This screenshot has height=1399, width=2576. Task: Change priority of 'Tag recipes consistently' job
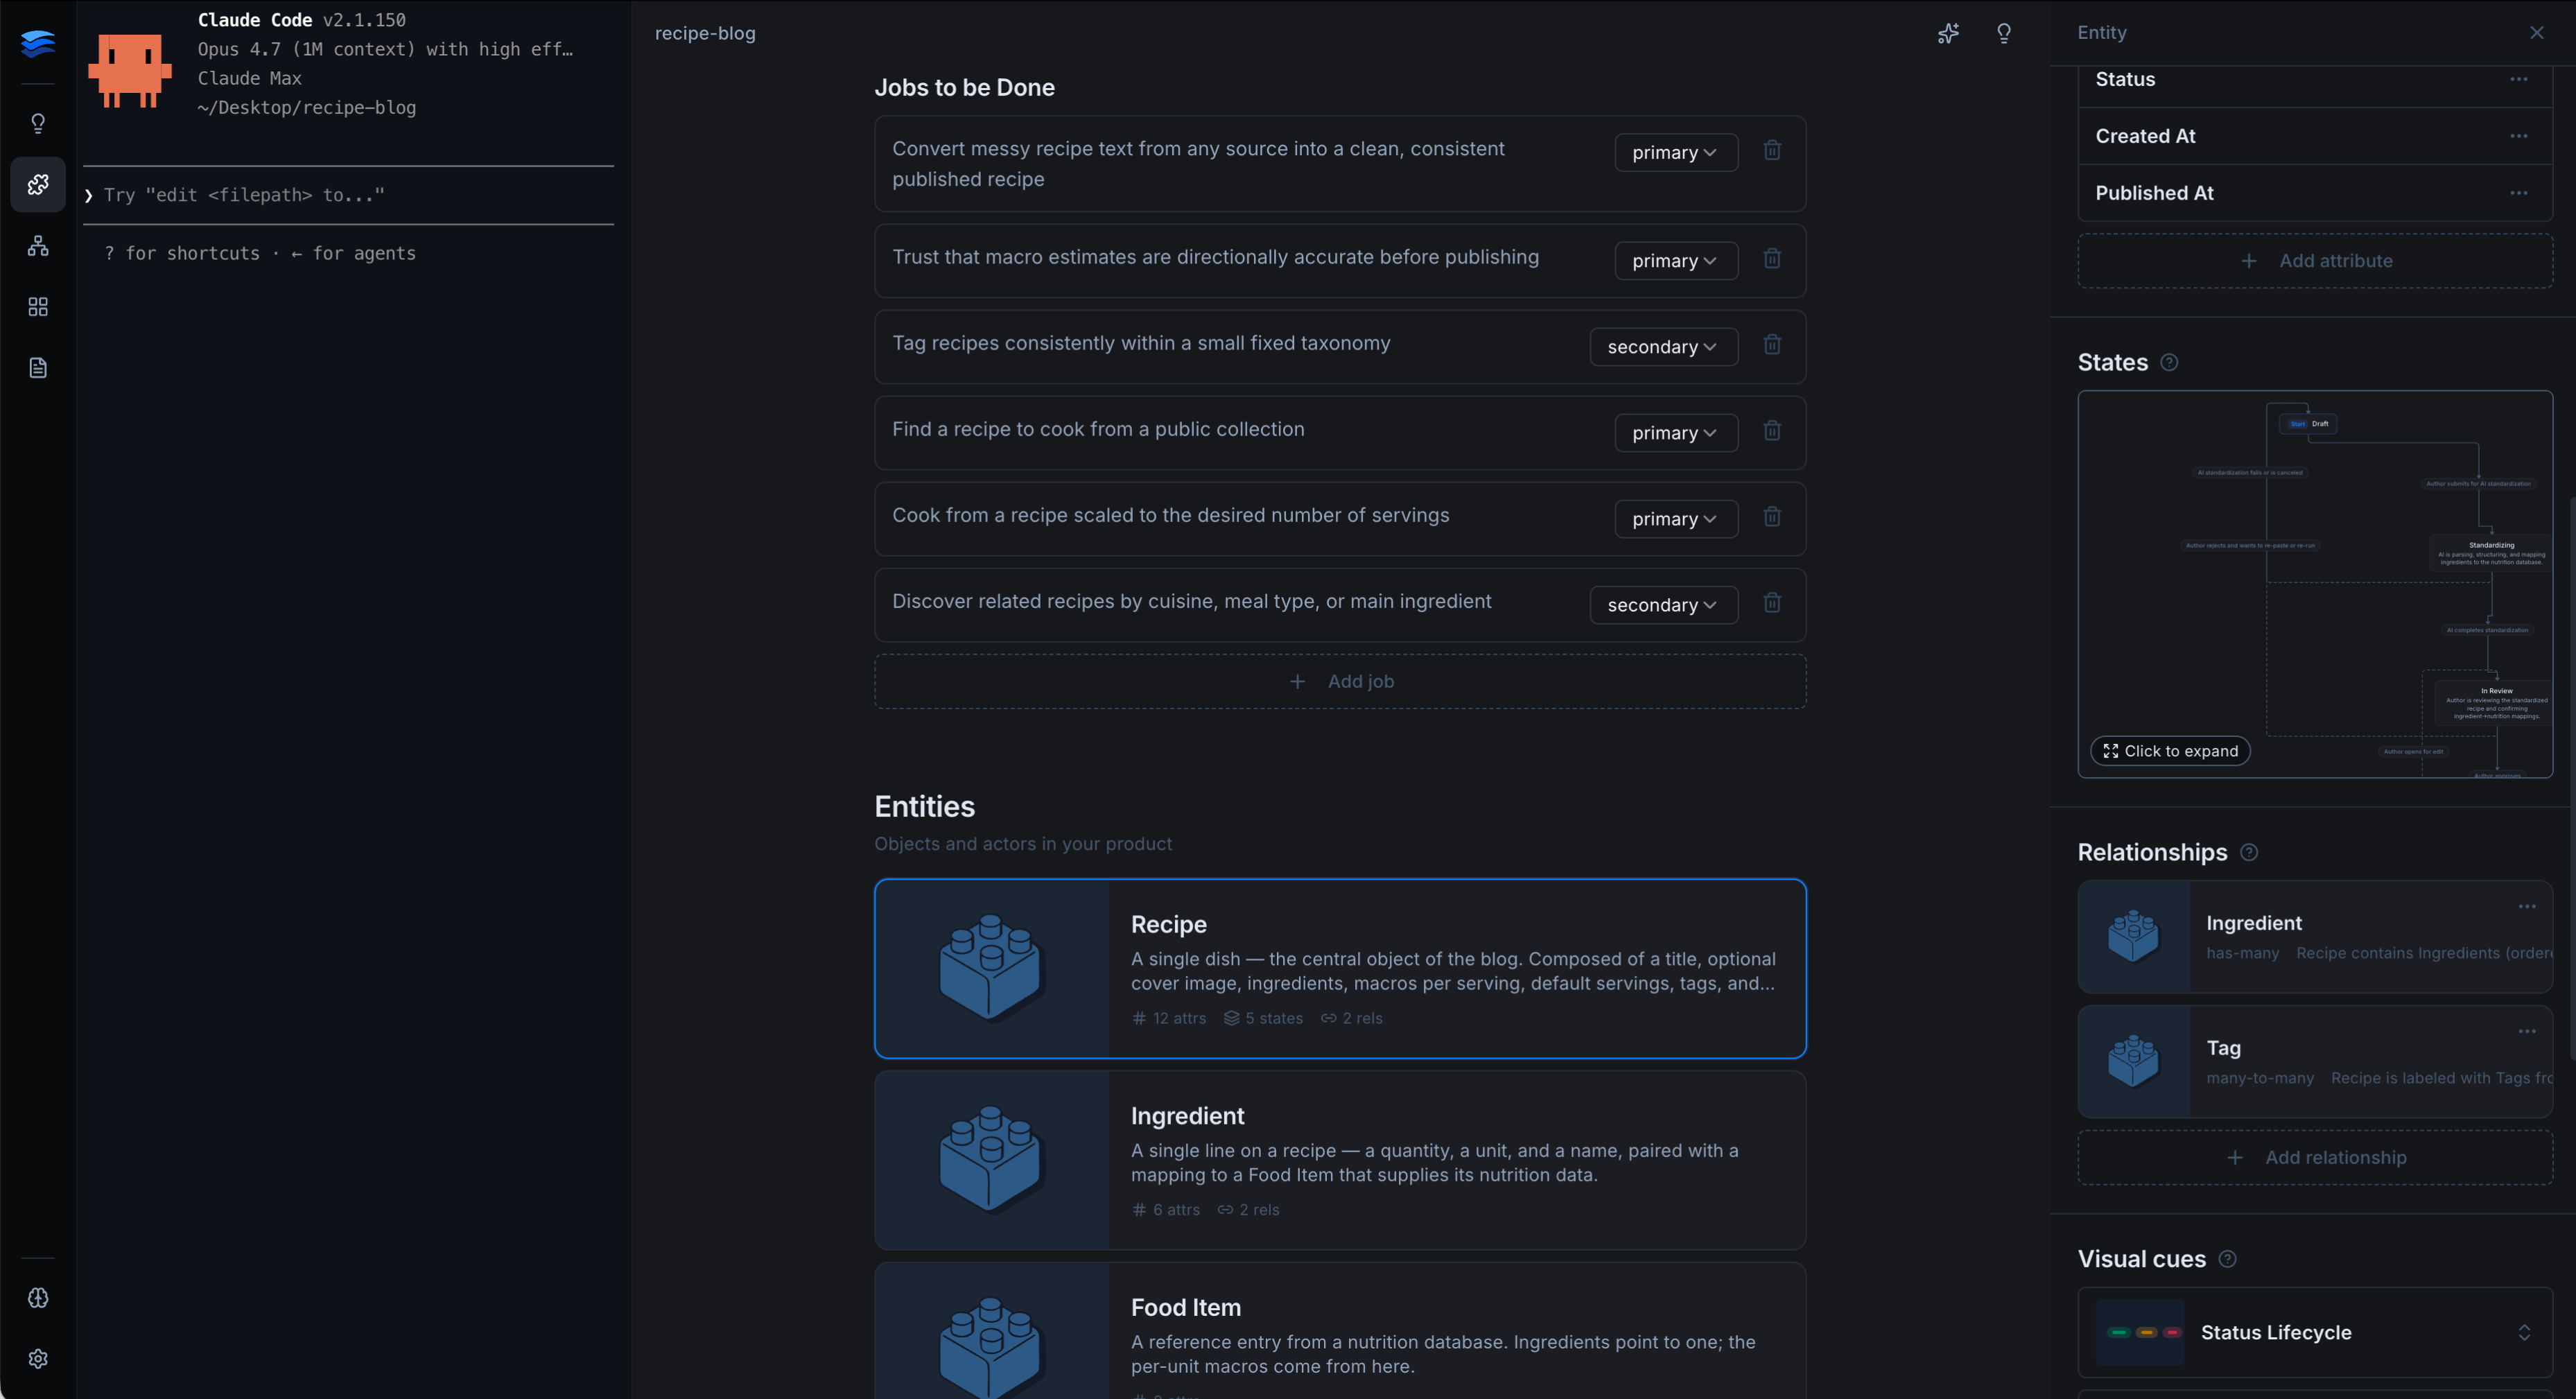click(1664, 346)
